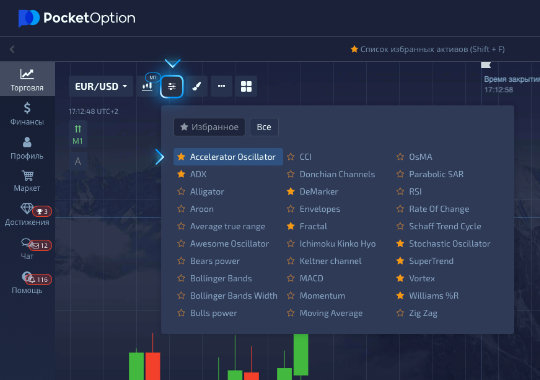This screenshot has width=540, height=380.
Task: Click the PocketOption logo
Action: pyautogui.click(x=77, y=18)
